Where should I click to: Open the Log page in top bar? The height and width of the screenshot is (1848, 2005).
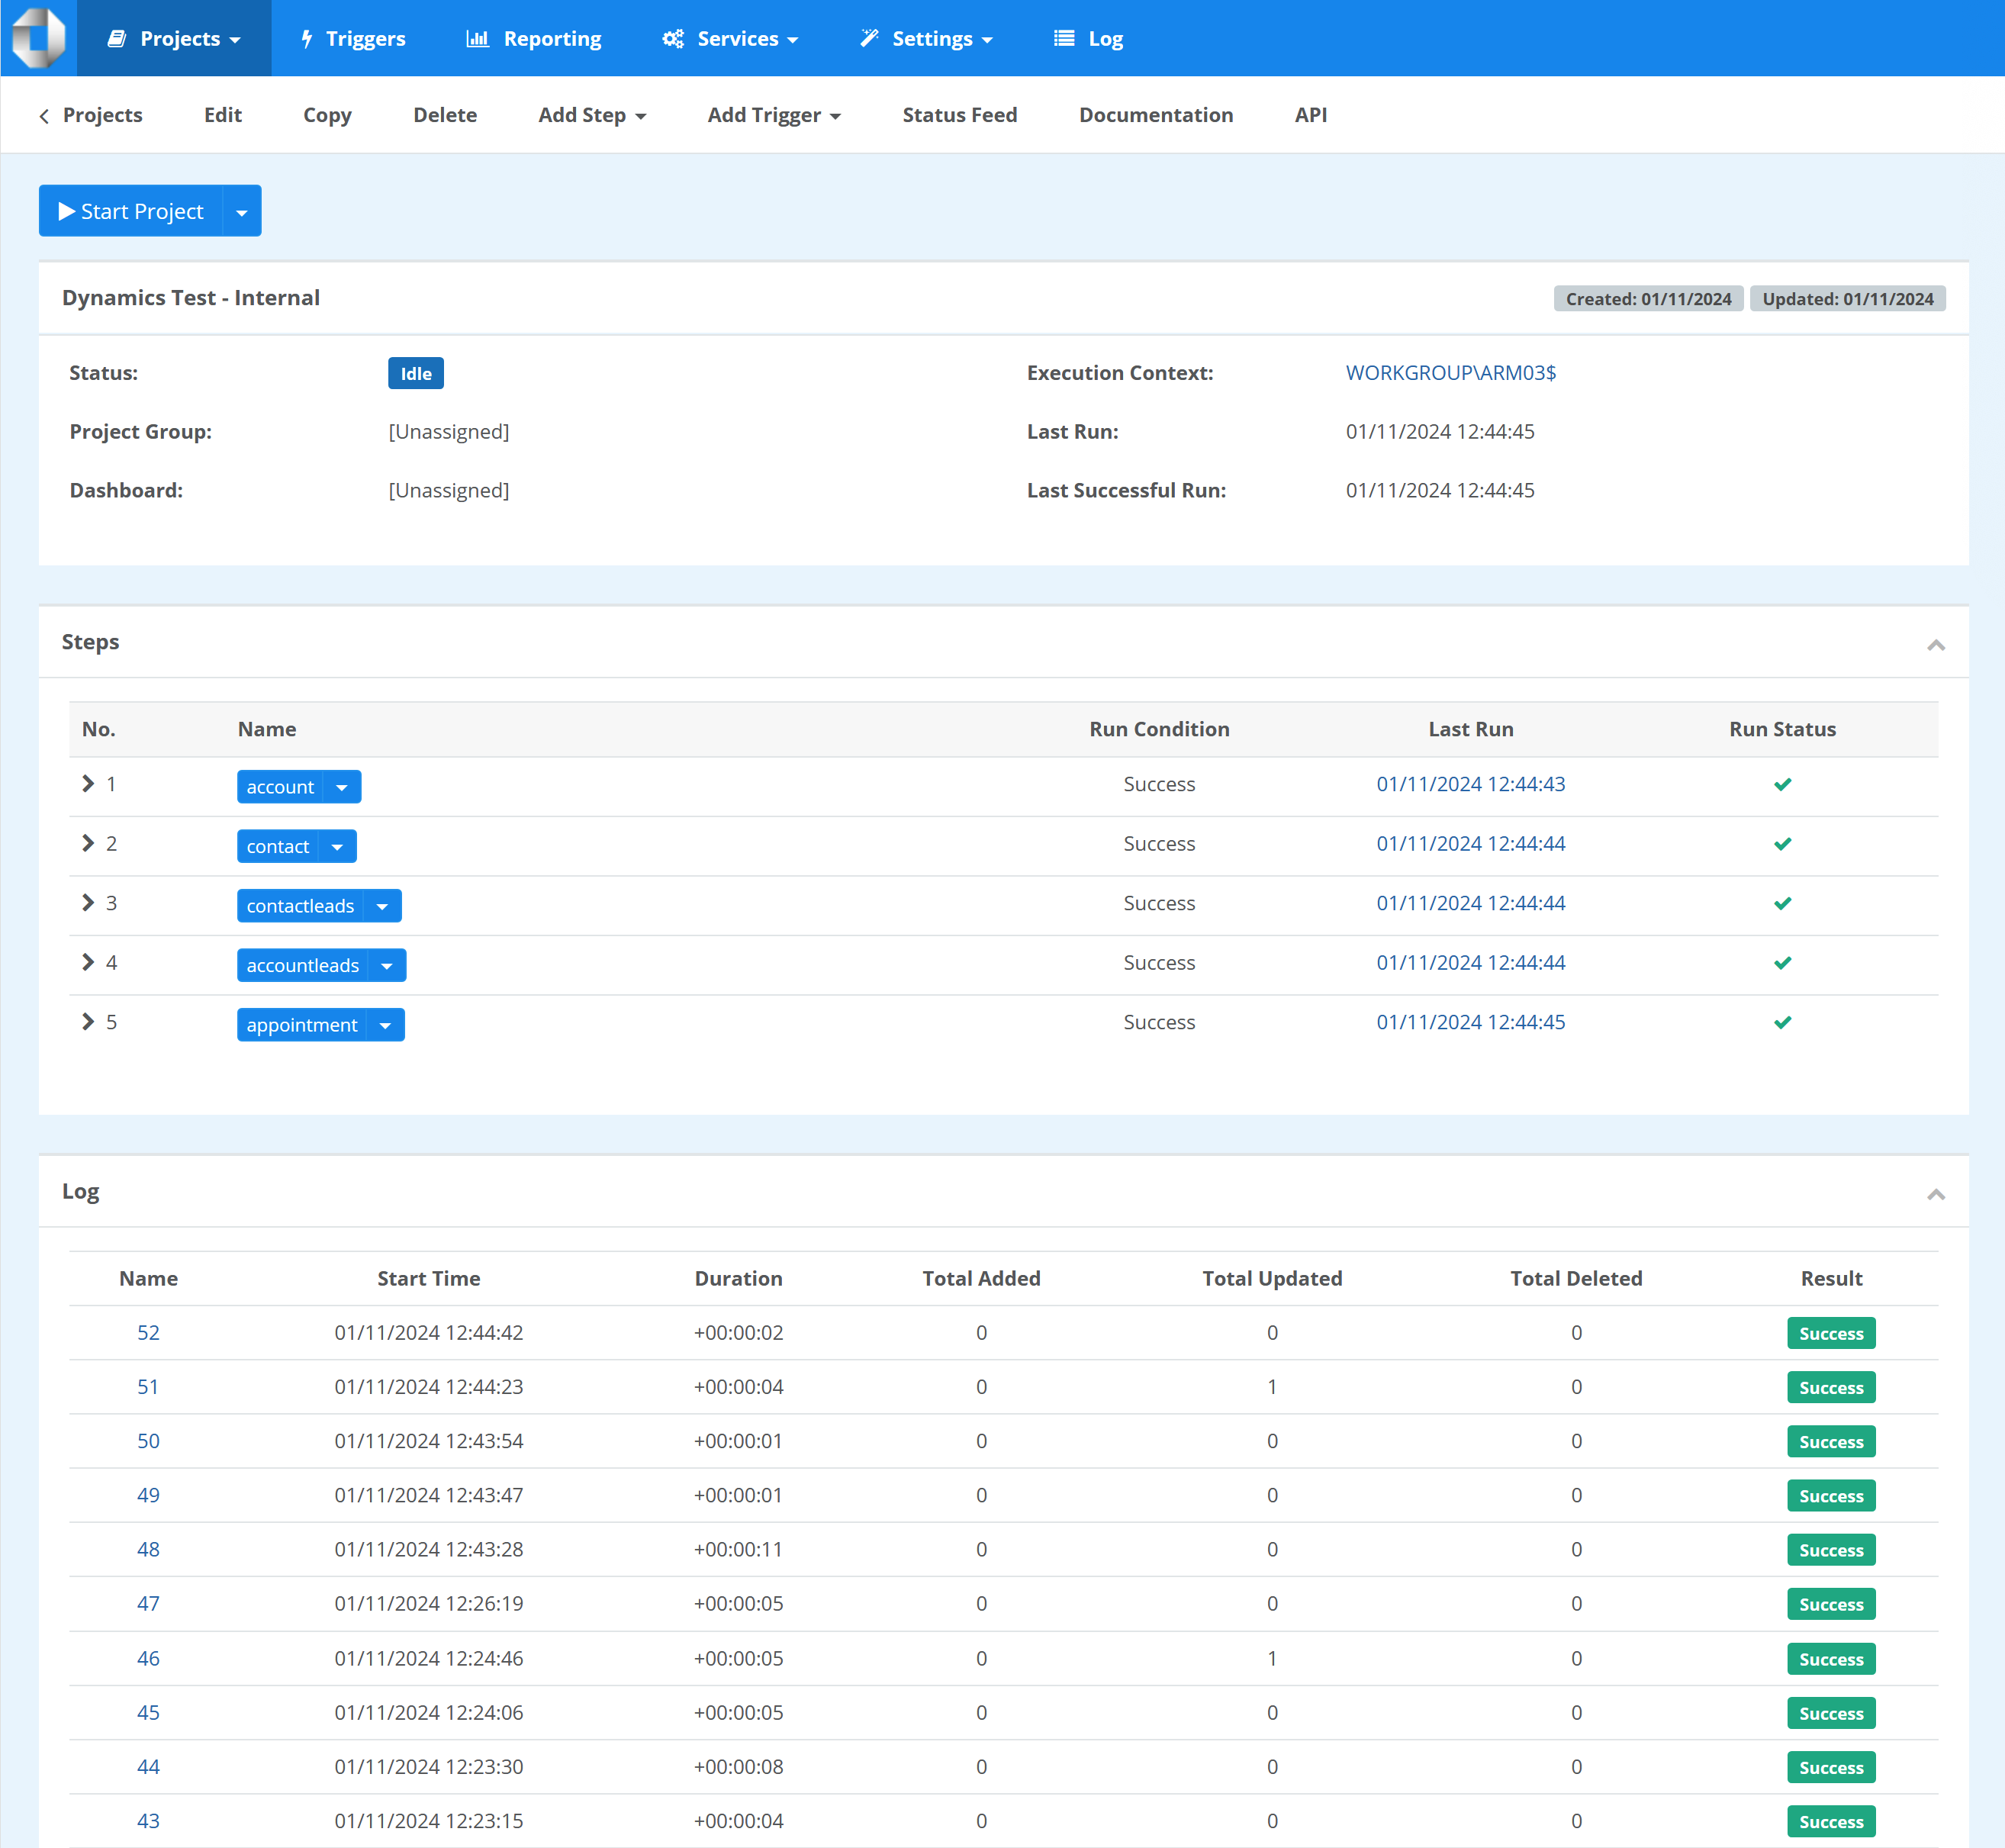coord(1089,38)
